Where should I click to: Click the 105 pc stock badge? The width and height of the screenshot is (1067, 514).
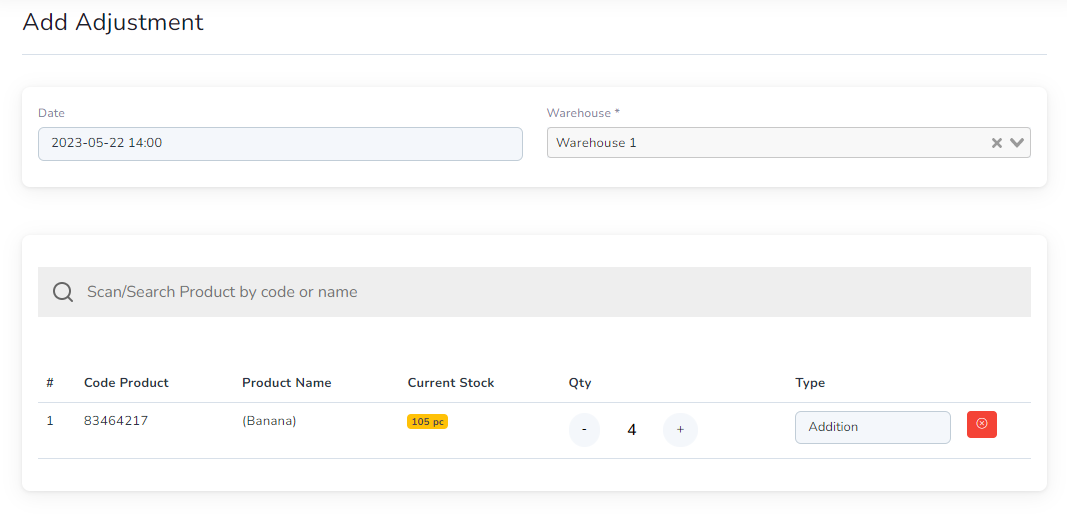[427, 421]
